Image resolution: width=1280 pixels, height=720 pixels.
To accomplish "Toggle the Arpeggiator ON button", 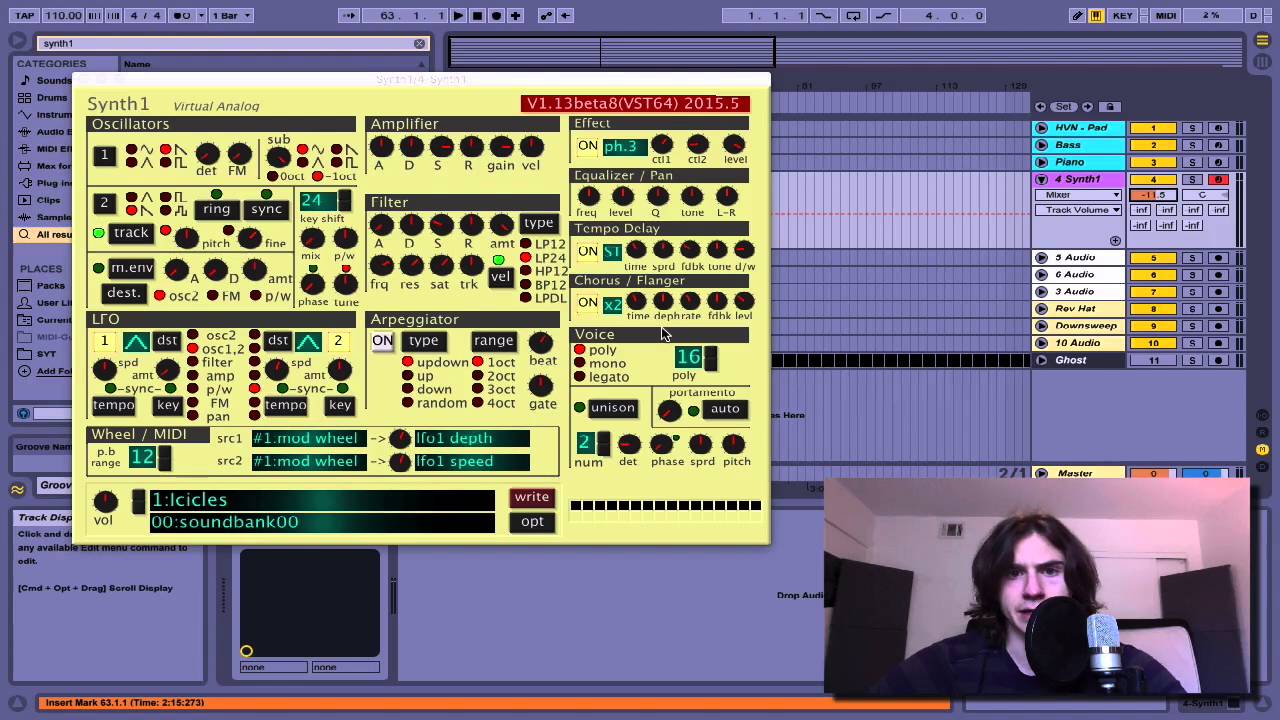I will 382,341.
